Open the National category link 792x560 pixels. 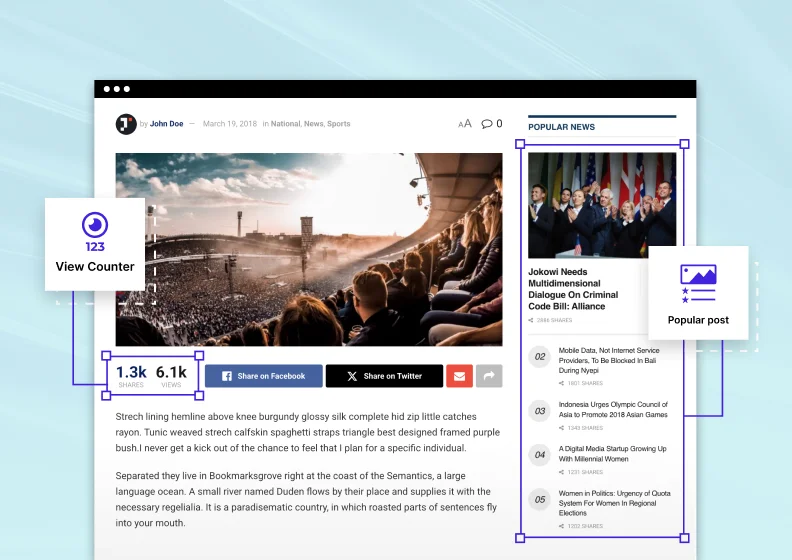(x=285, y=124)
